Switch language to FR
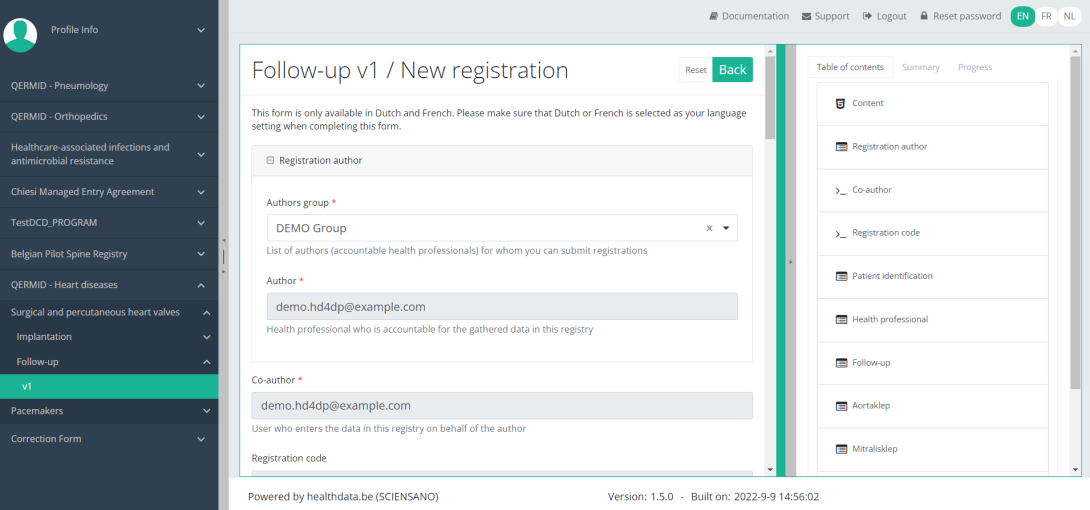 click(1046, 16)
